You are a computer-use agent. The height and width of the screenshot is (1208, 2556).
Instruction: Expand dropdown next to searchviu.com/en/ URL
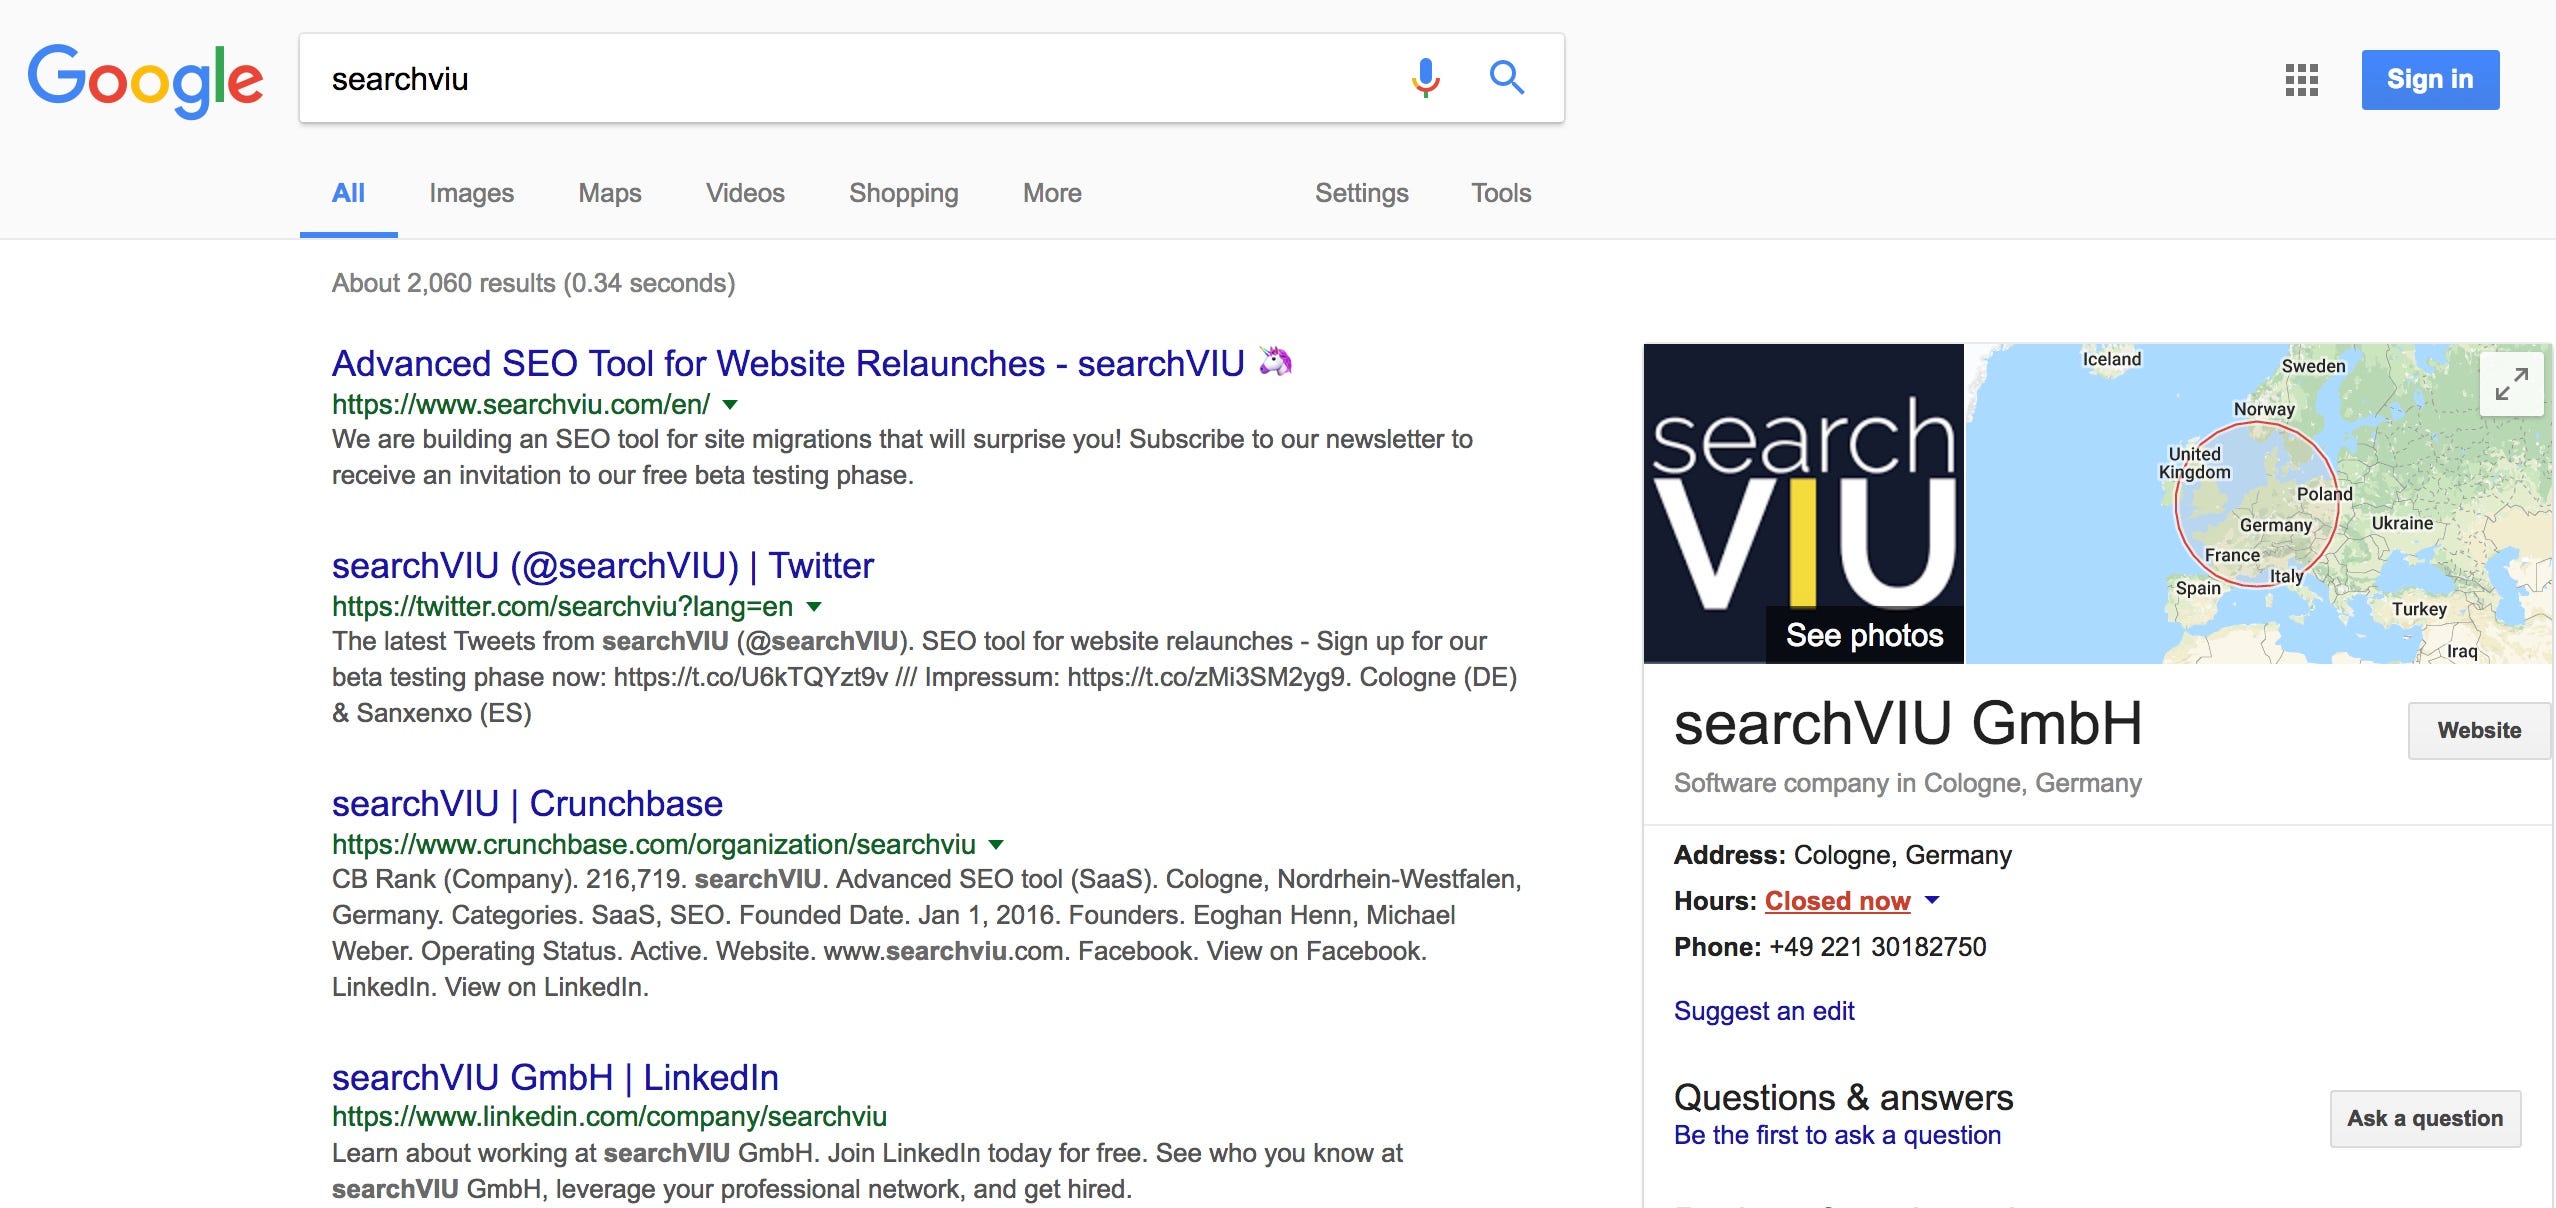tap(730, 405)
